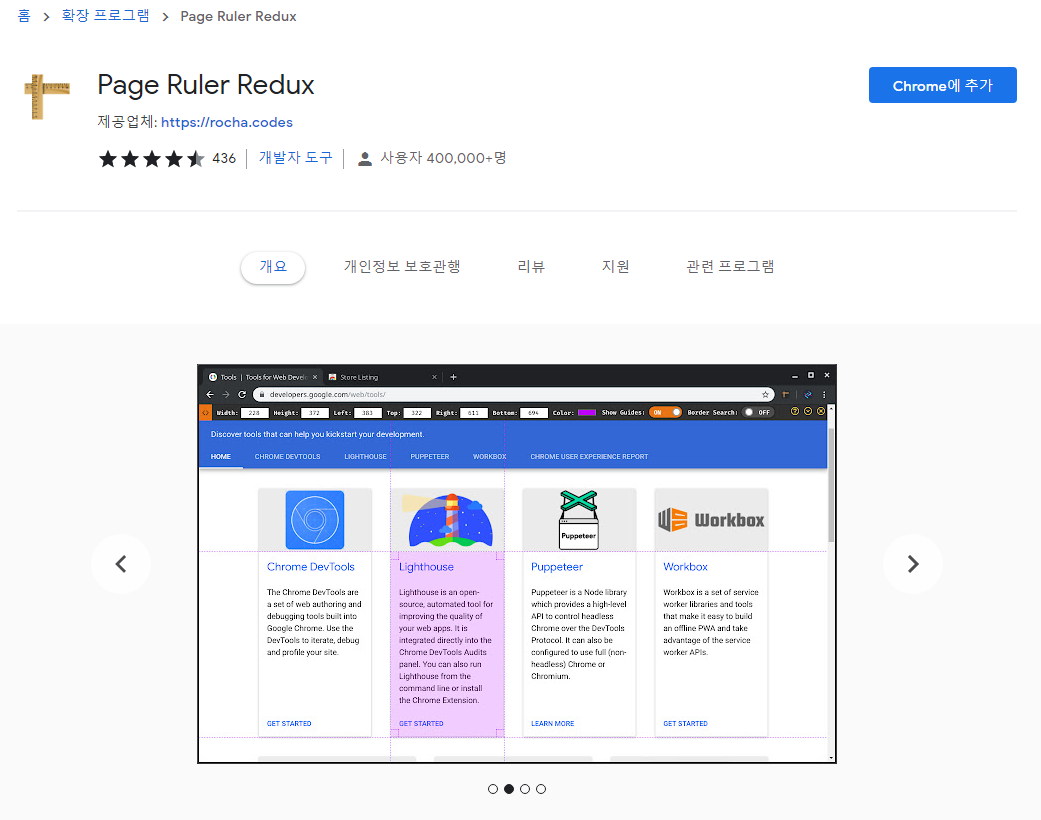Click the Page Ruler Redux extension icon
Image resolution: width=1041 pixels, height=820 pixels.
[46, 97]
